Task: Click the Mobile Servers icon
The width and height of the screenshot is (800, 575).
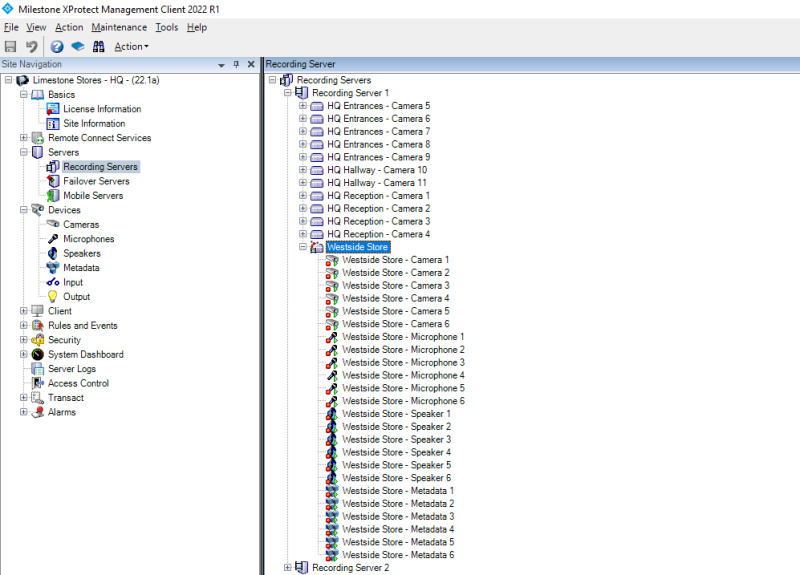Action: 53,195
